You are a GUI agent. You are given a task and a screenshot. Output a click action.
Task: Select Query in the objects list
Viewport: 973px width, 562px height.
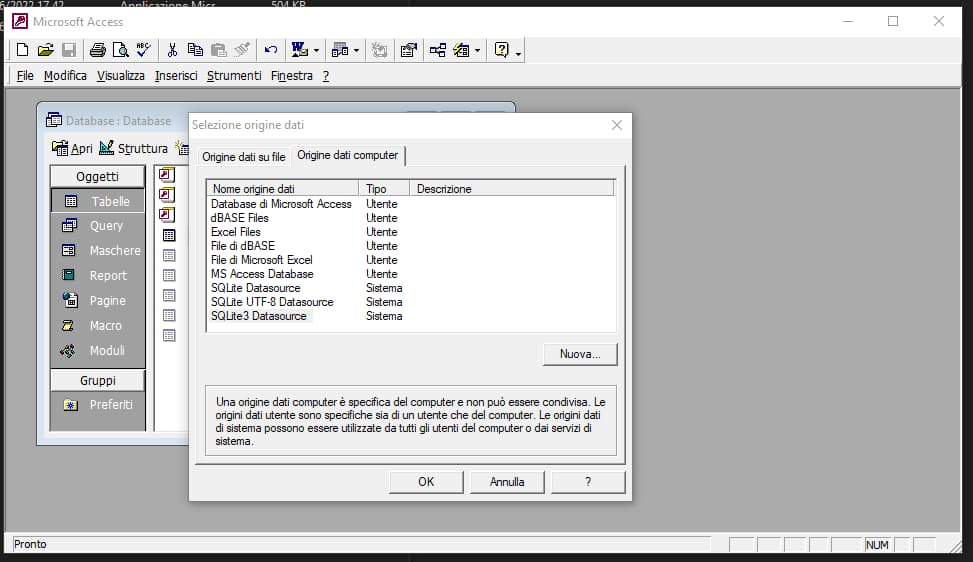[x=97, y=226]
